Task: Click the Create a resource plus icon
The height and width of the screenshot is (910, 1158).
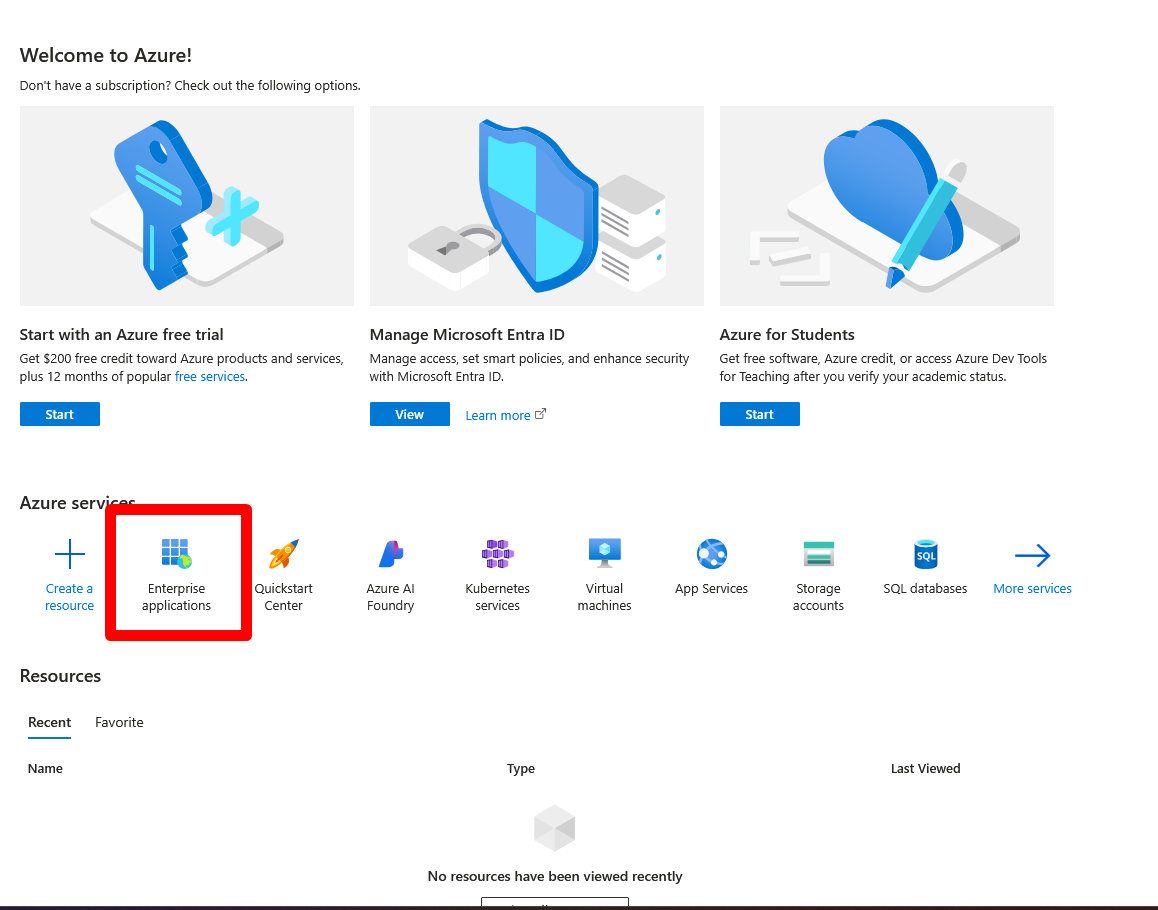Action: [69, 554]
